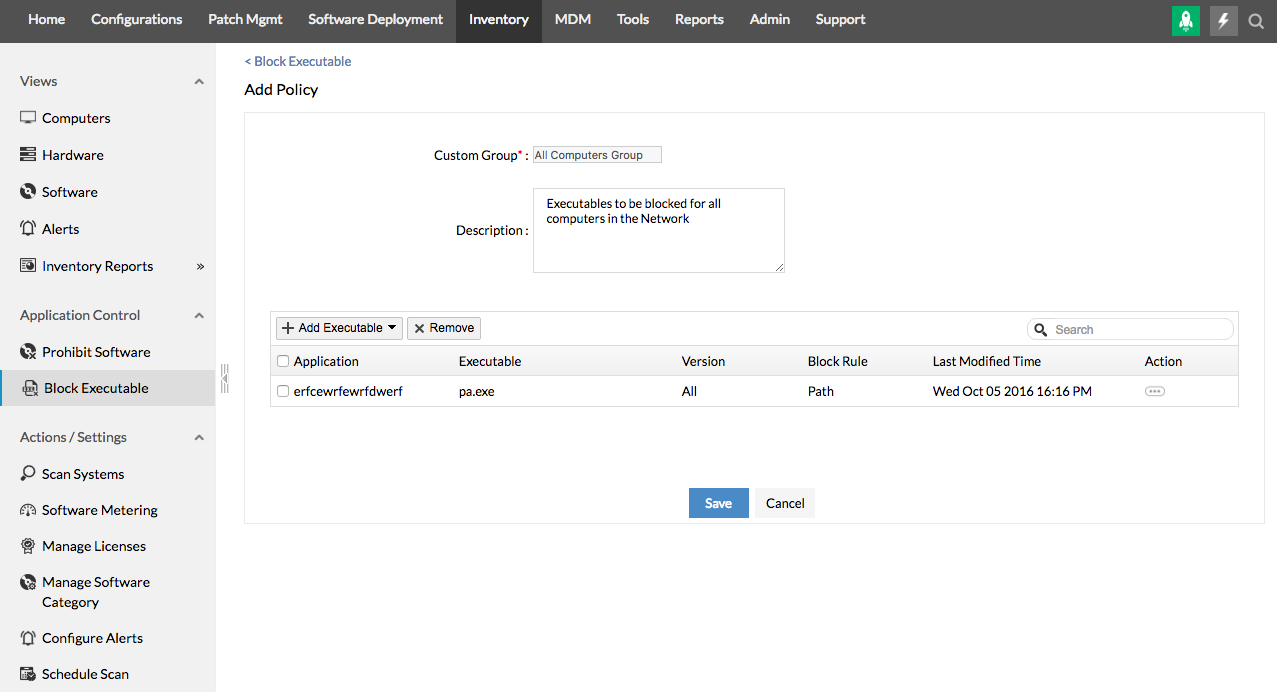Screen dimensions: 1277x692
Task: Click the Computers monitor icon in sidebar
Action: 28,118
